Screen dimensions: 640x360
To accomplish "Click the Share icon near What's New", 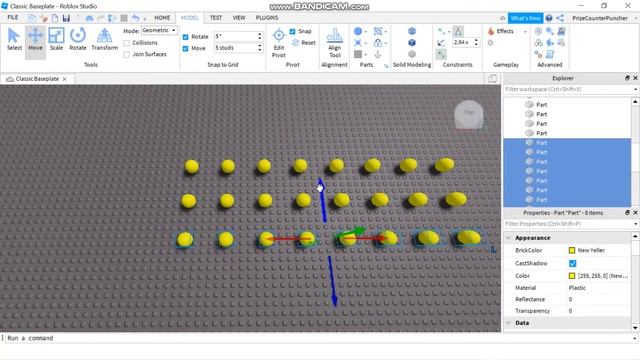I will pyautogui.click(x=560, y=18).
